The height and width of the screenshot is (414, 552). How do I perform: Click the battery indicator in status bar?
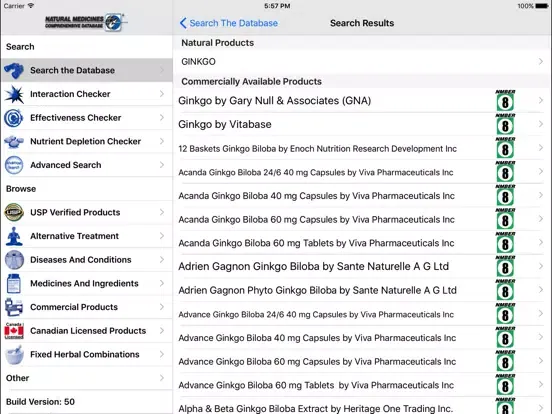(x=541, y=6)
